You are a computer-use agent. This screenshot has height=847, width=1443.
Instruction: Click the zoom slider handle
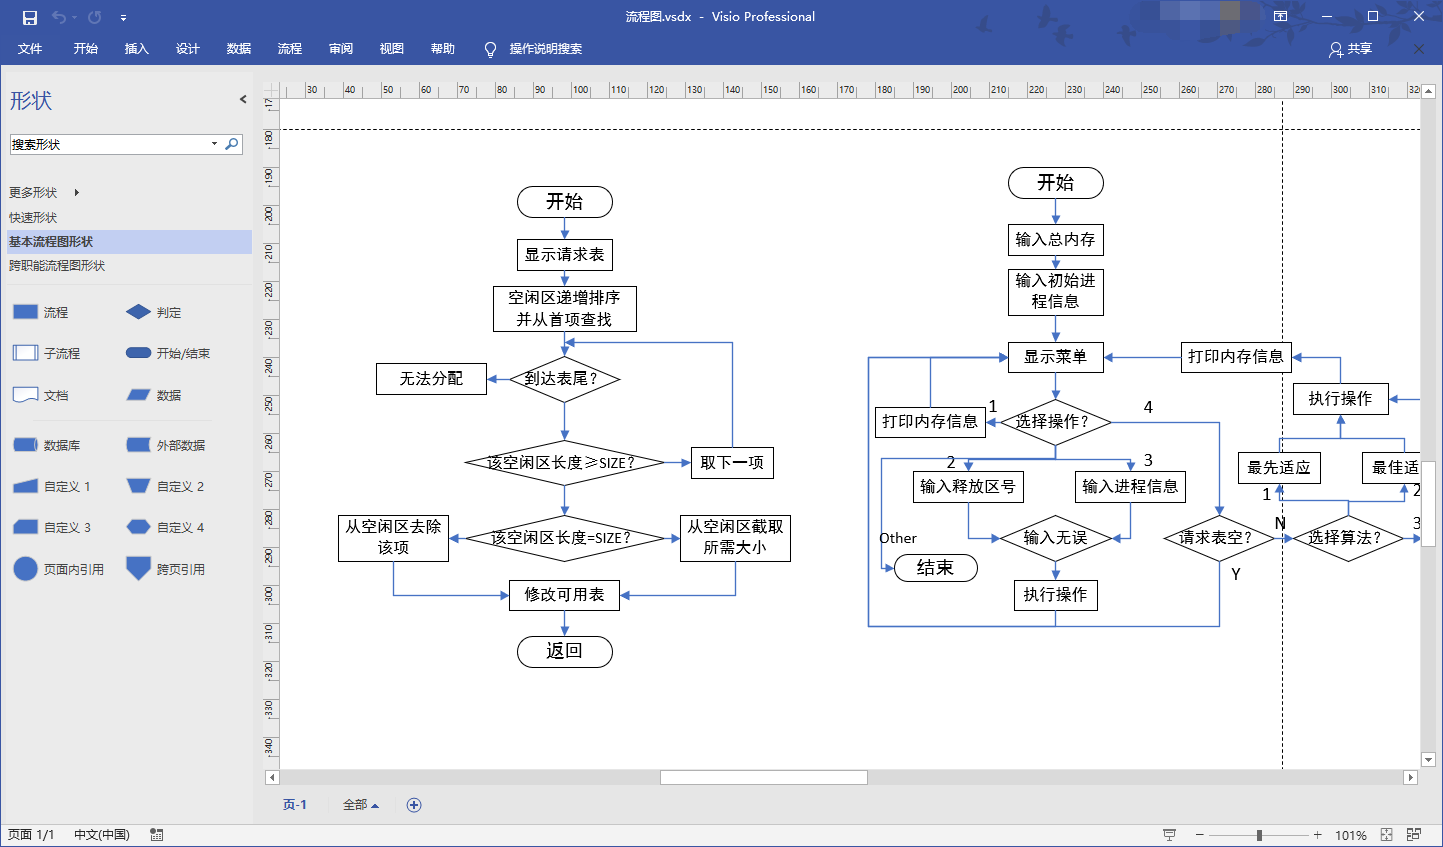1259,835
